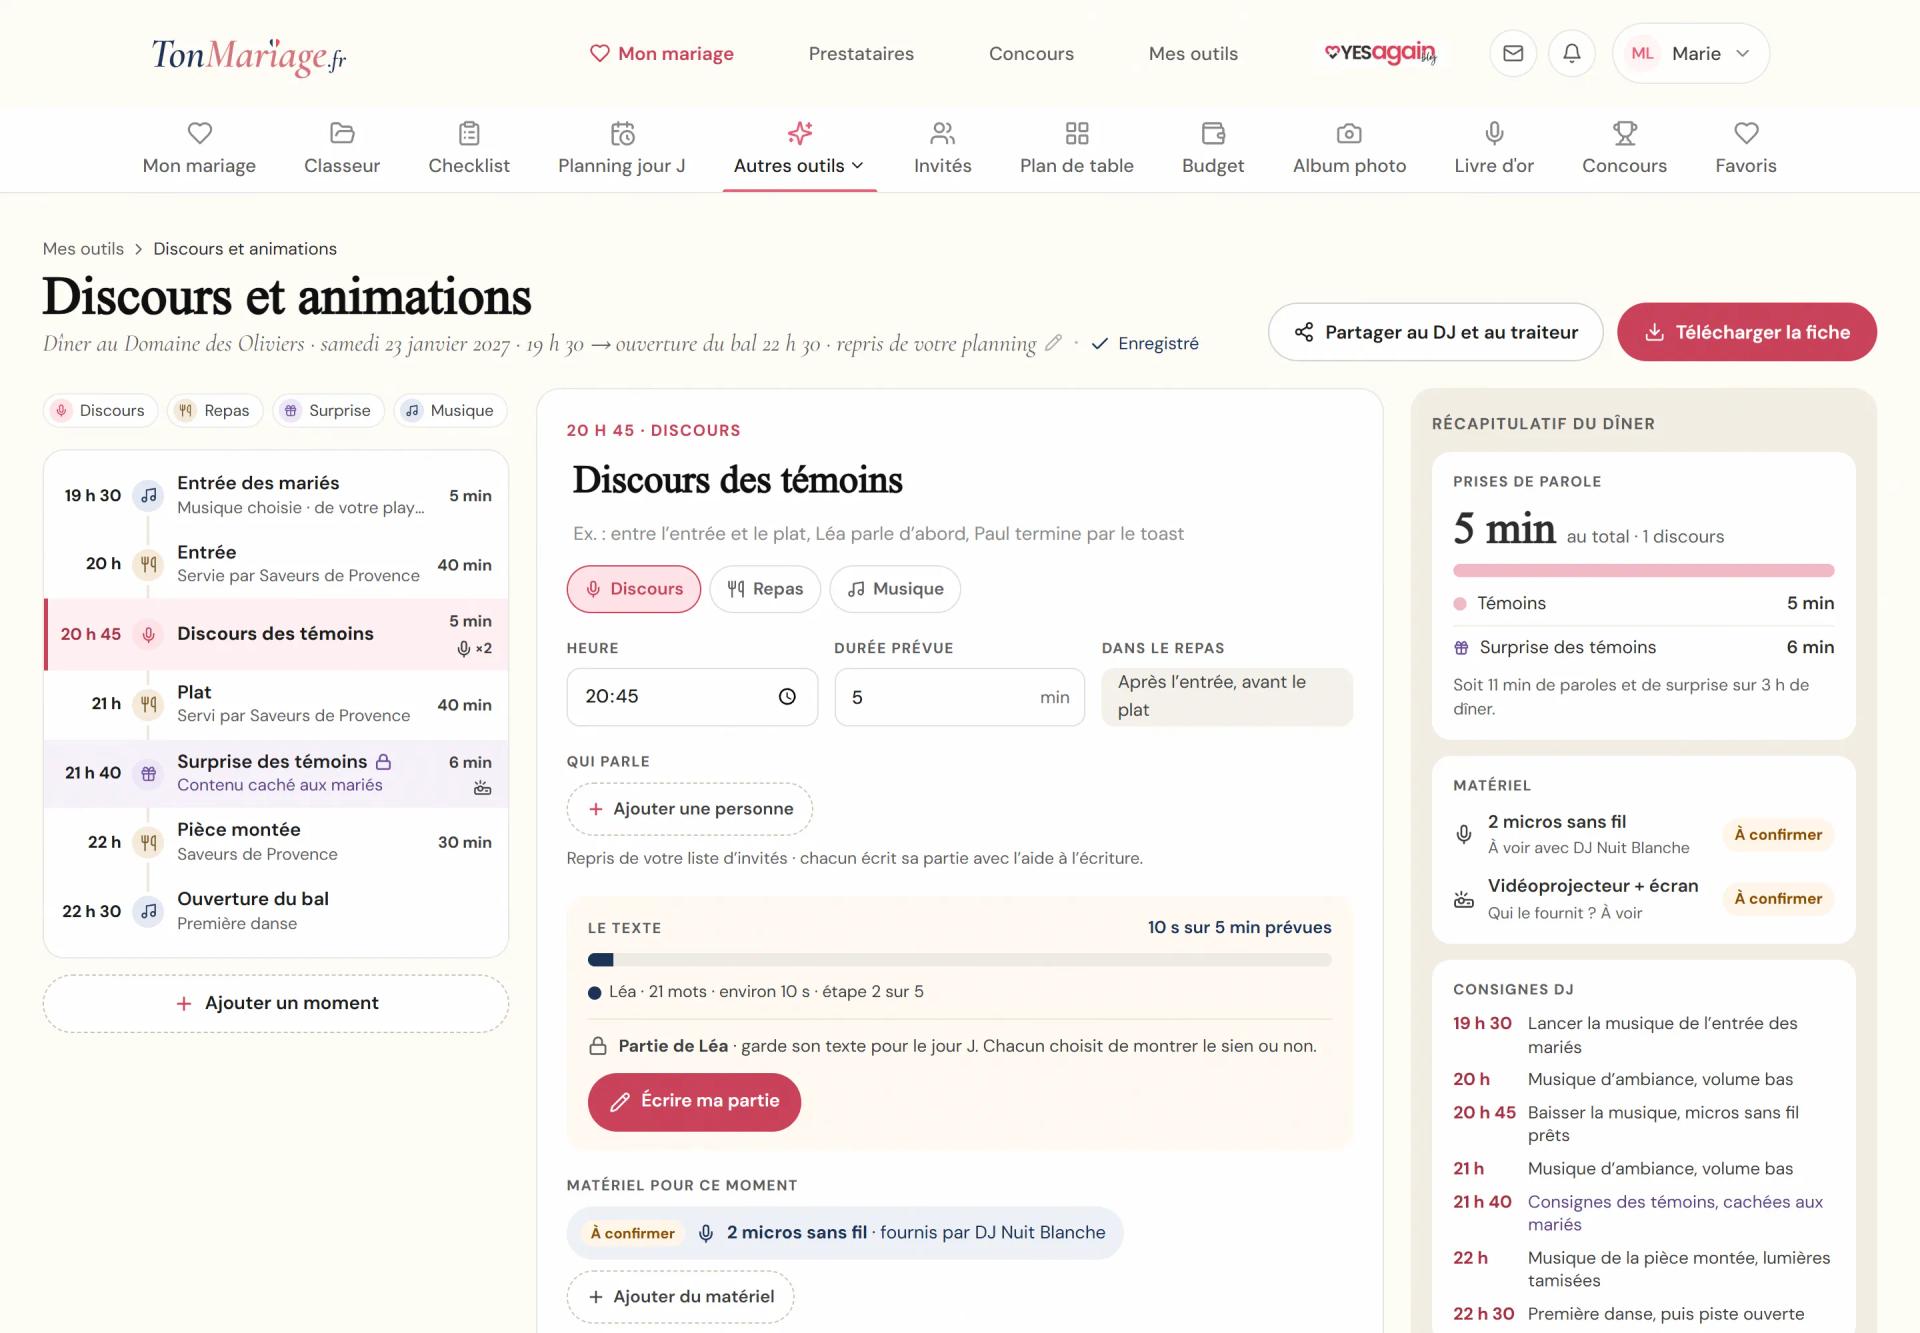Open Concours in the top navigation
Viewport: 1920px width, 1333px height.
(x=1031, y=54)
